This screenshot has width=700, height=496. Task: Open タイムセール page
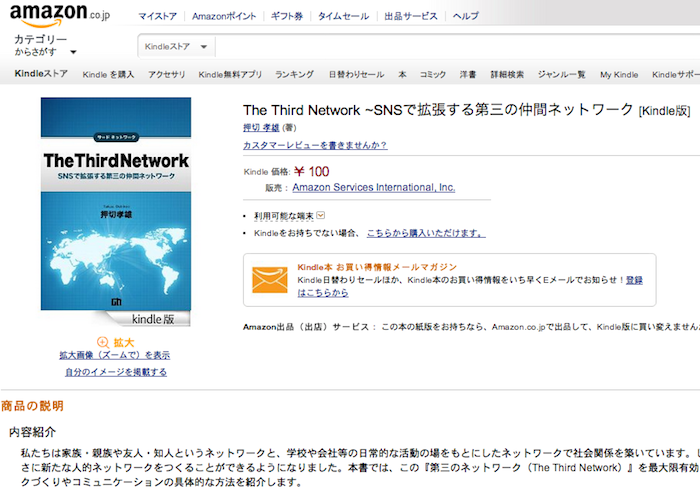coord(343,17)
